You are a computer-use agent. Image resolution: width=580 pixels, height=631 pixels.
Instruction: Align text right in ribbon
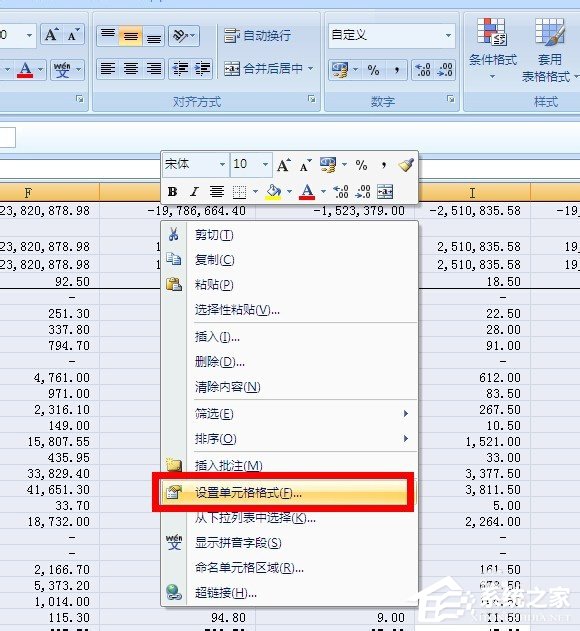pos(153,69)
